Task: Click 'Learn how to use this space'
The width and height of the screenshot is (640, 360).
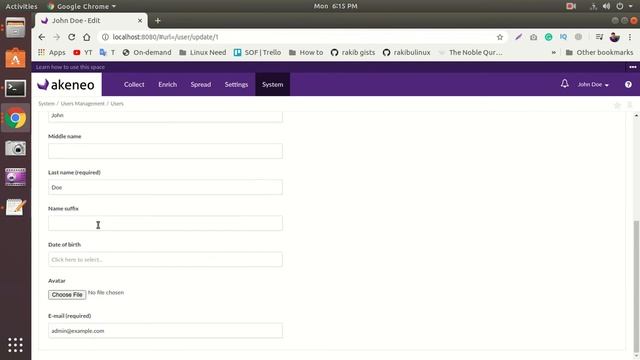Action: [x=70, y=67]
